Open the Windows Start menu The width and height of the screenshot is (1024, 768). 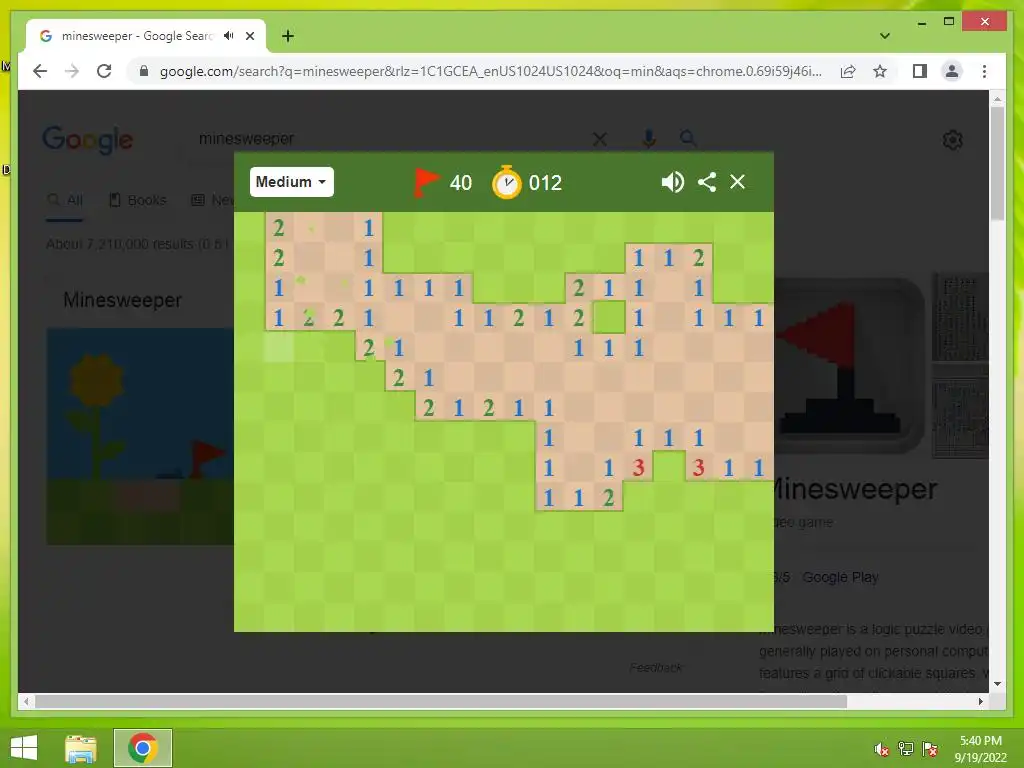click(x=24, y=748)
